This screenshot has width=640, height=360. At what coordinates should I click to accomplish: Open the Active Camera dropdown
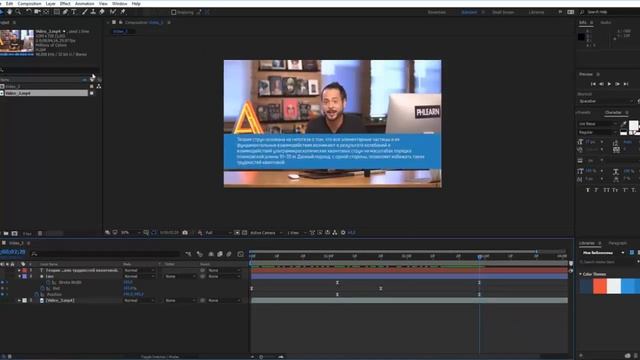click(266, 233)
